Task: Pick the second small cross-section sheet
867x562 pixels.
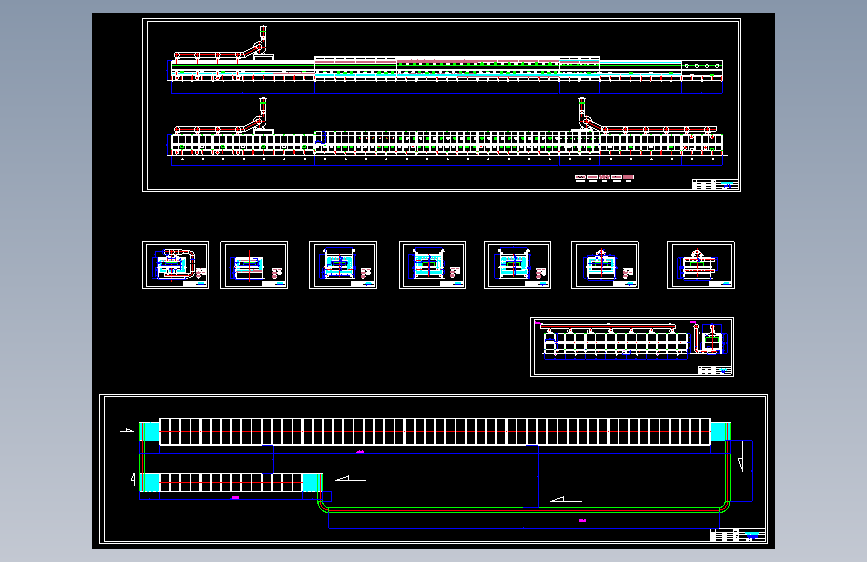Action: point(254,265)
